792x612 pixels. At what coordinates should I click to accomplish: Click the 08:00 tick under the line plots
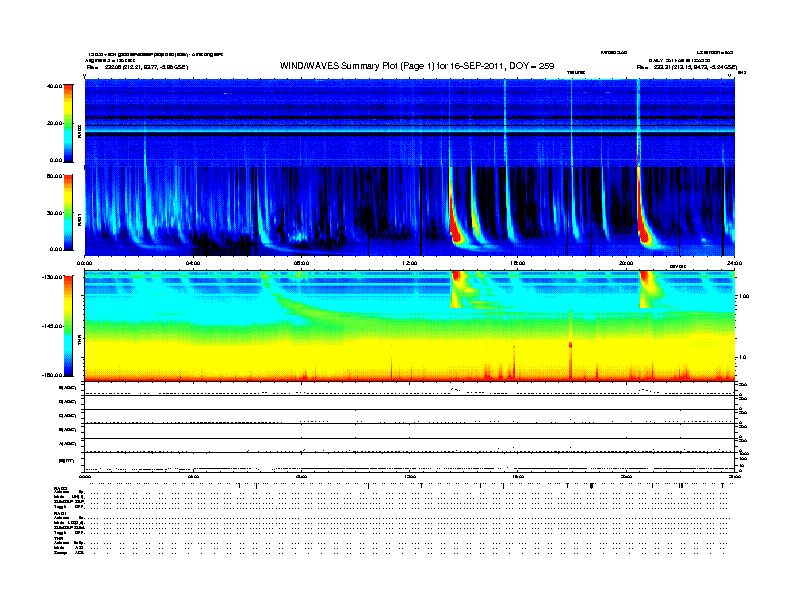pos(301,476)
